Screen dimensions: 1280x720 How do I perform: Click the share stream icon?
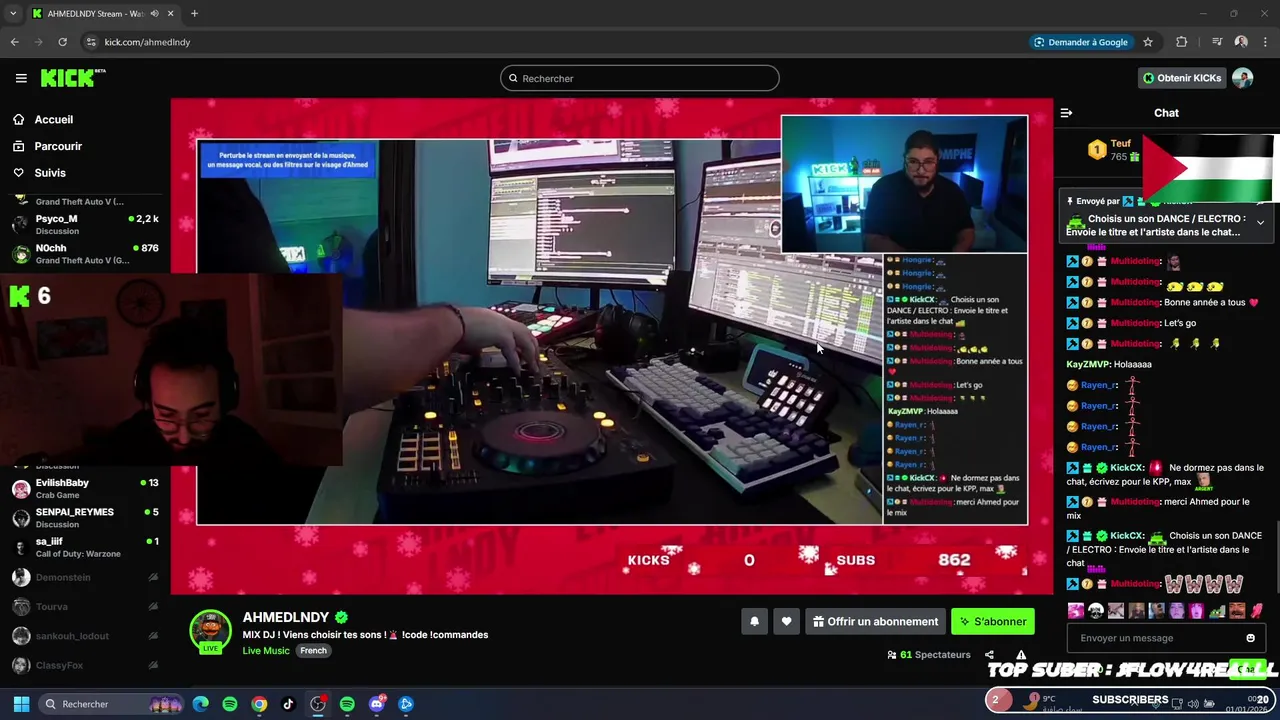point(989,655)
